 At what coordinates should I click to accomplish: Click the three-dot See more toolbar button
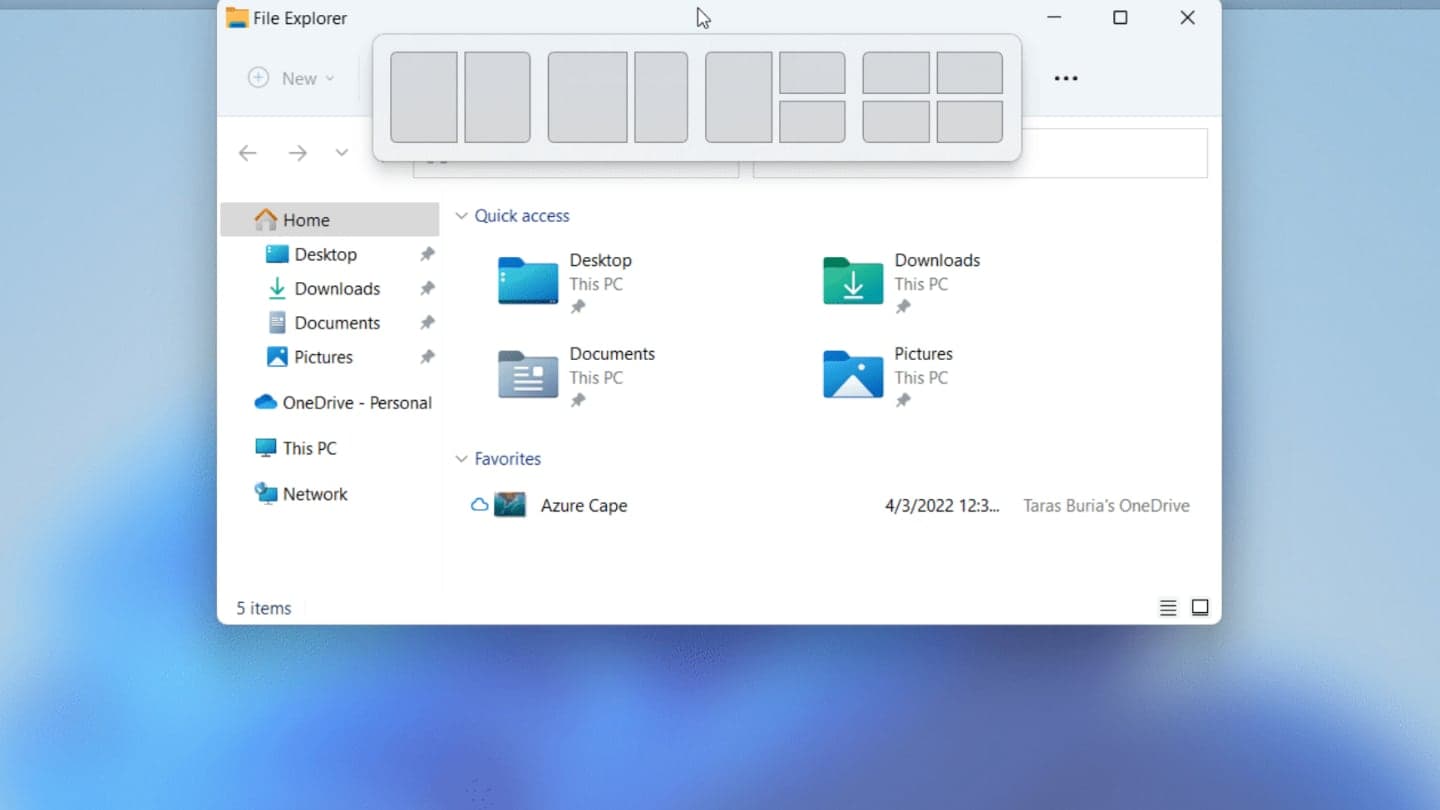(1066, 78)
